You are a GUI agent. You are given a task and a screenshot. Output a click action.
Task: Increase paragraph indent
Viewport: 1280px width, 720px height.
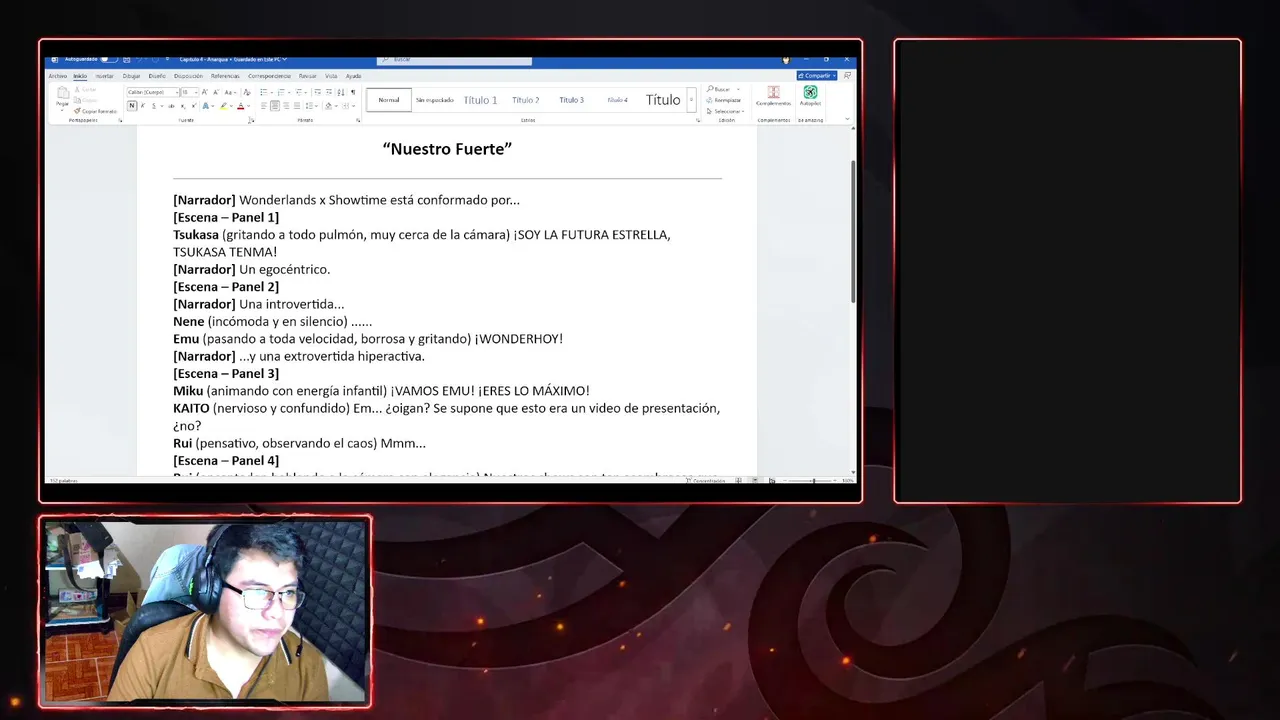point(329,92)
